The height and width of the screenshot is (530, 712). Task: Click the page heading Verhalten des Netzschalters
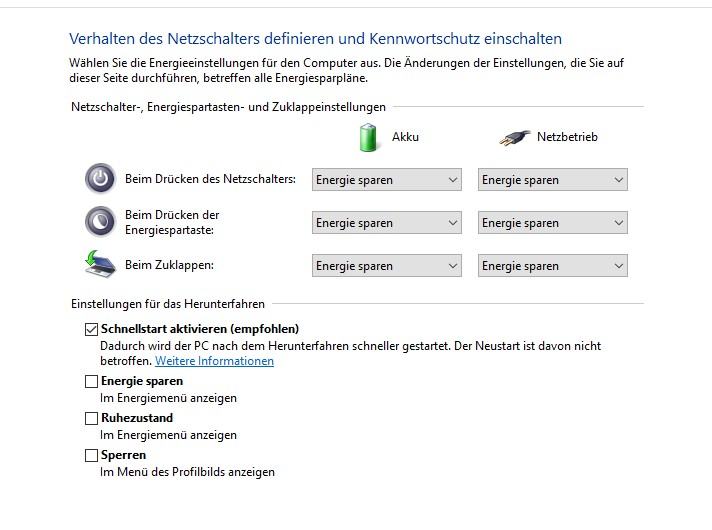[316, 39]
